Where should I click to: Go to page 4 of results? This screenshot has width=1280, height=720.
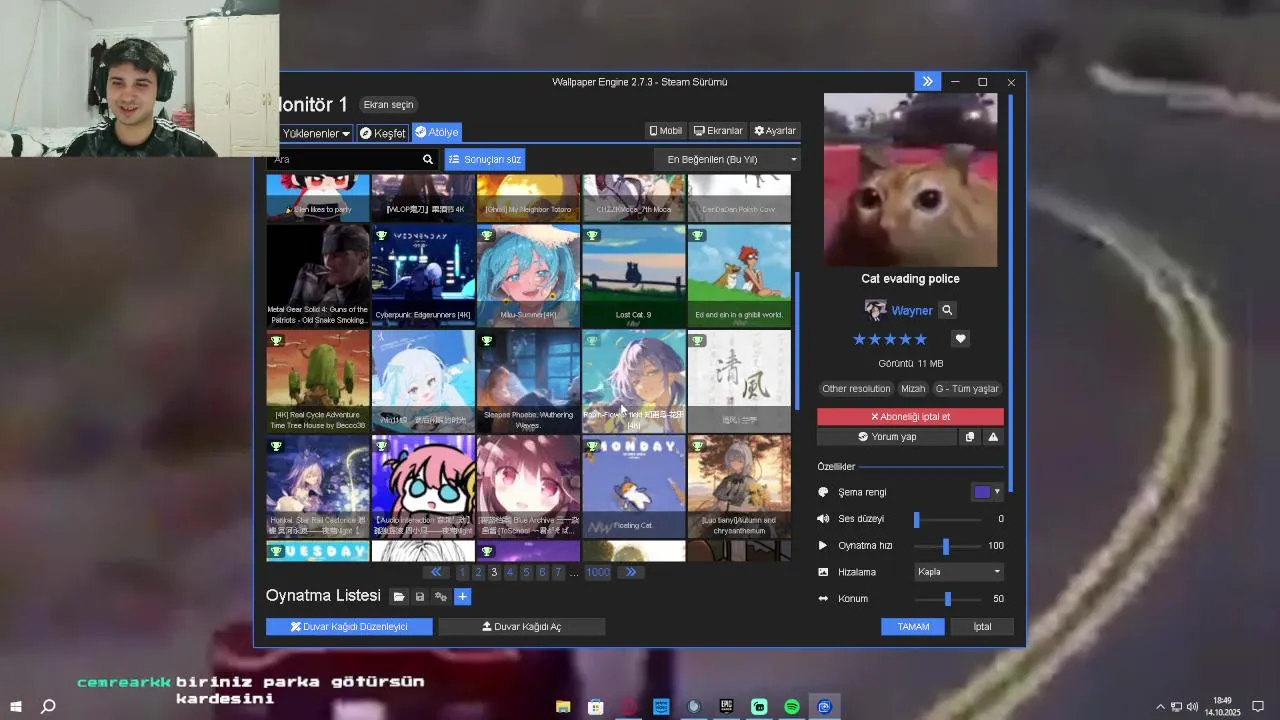click(x=510, y=572)
